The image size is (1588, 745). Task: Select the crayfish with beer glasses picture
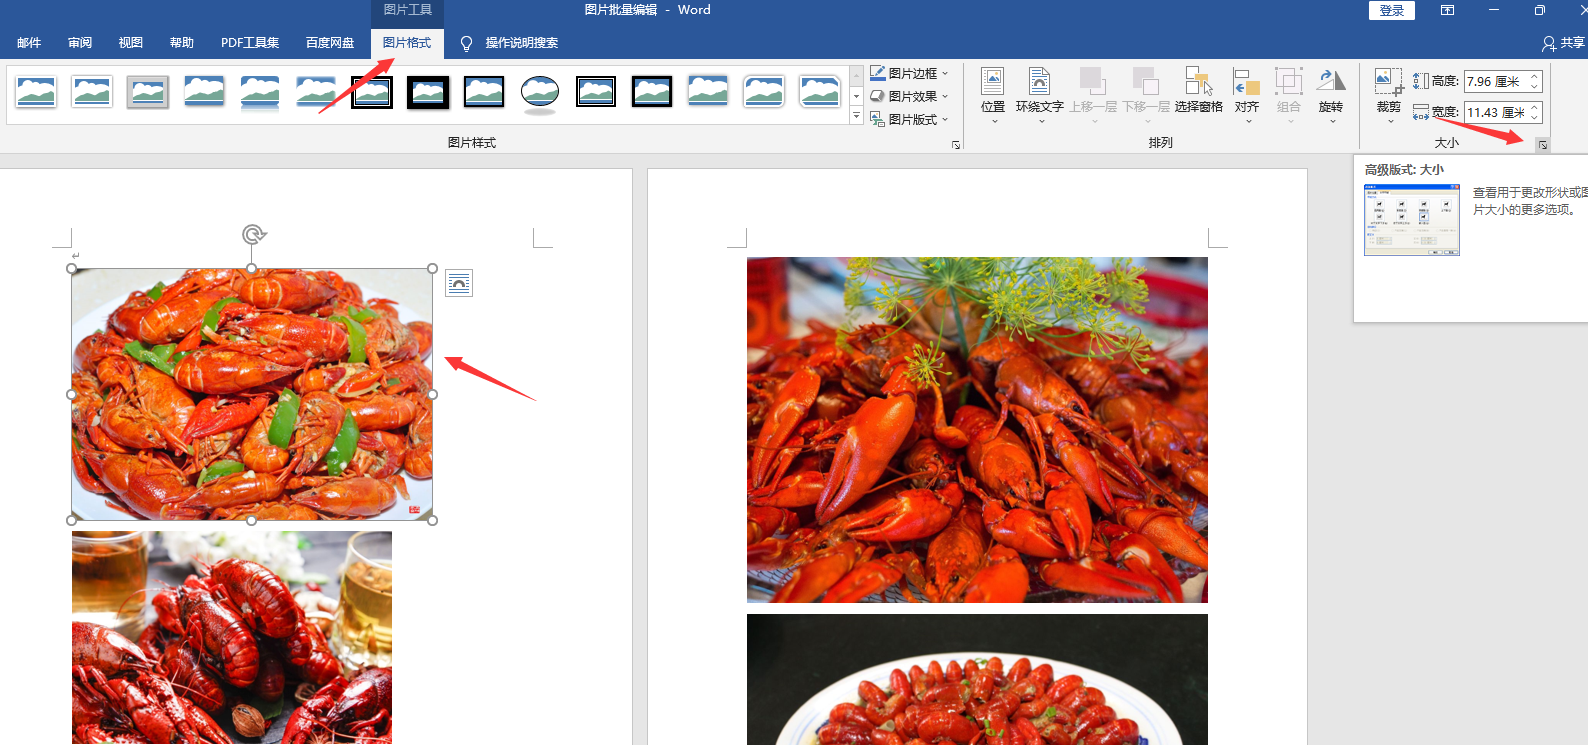coord(232,638)
